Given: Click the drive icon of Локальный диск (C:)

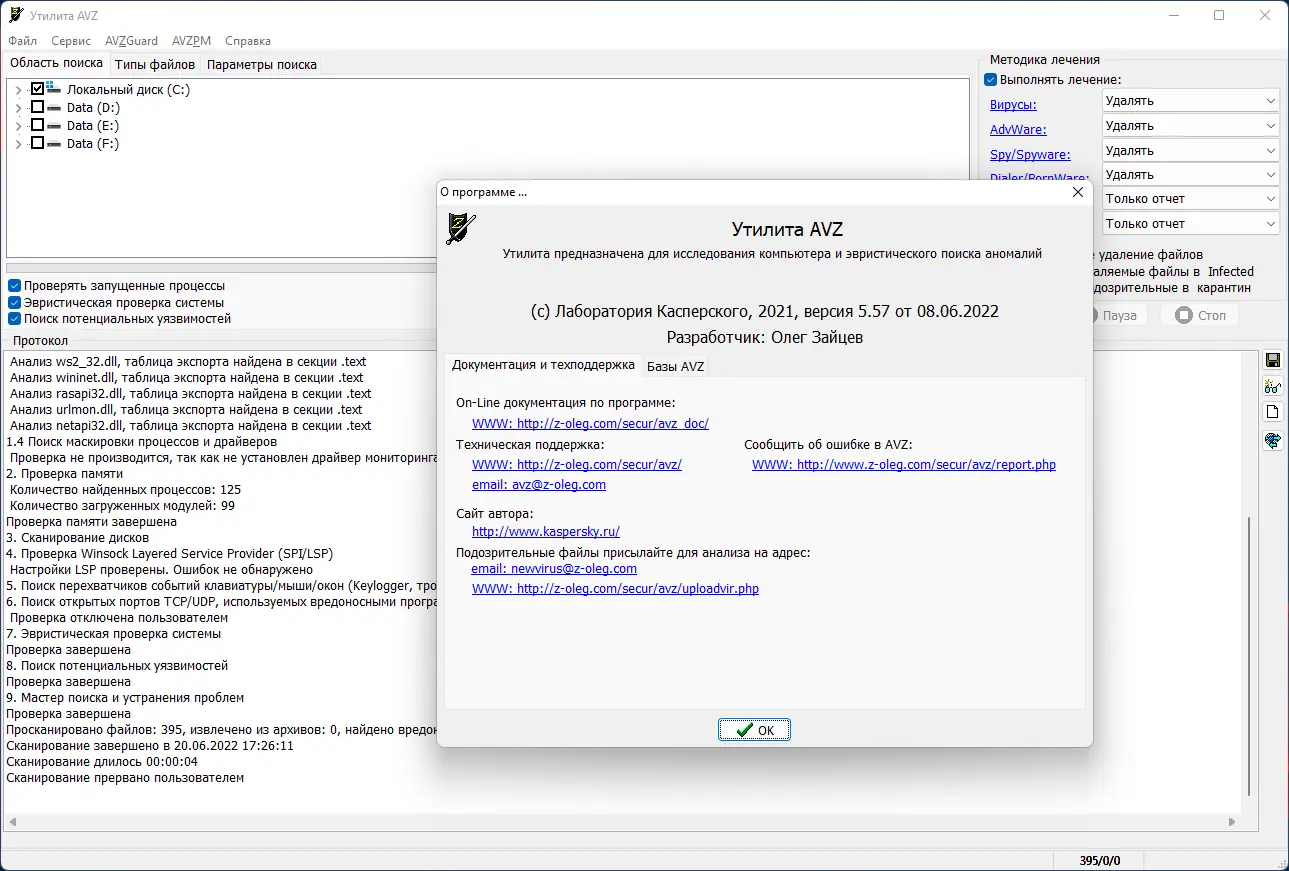Looking at the screenshot, I should [x=54, y=88].
